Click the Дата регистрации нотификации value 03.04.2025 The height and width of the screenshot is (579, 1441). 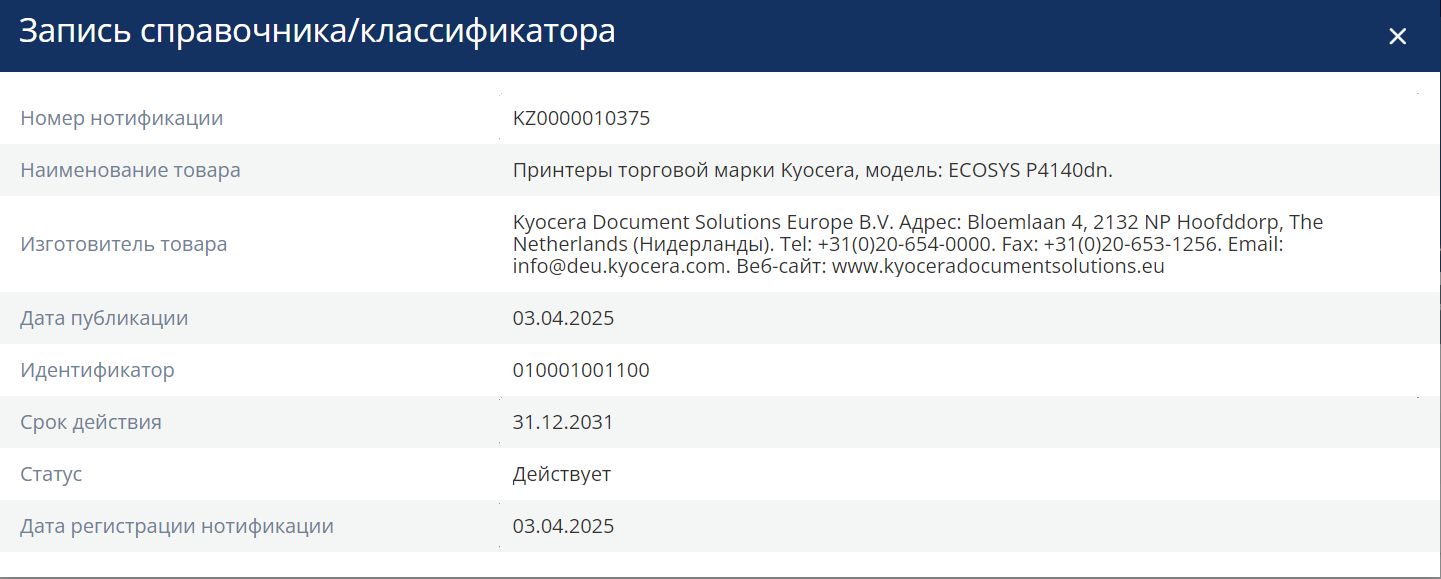(x=563, y=526)
